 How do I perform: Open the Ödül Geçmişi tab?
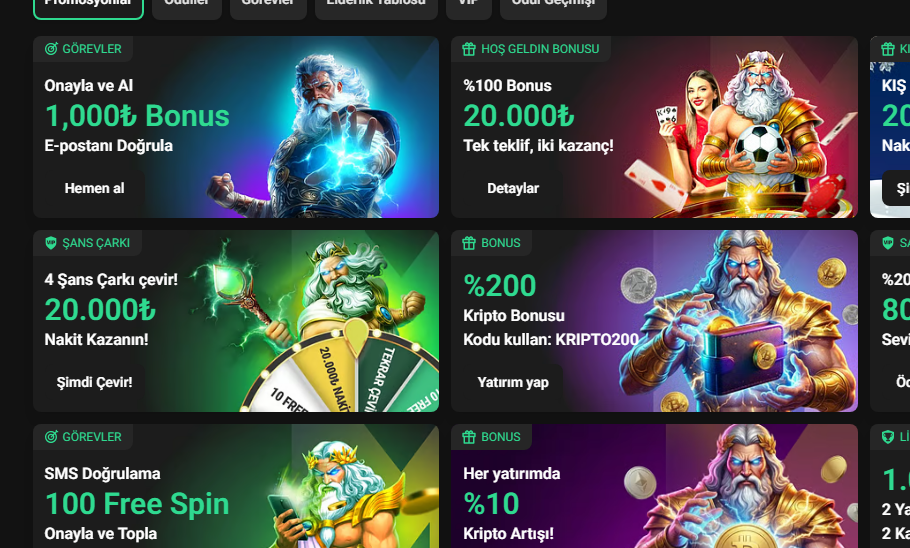[x=553, y=6]
